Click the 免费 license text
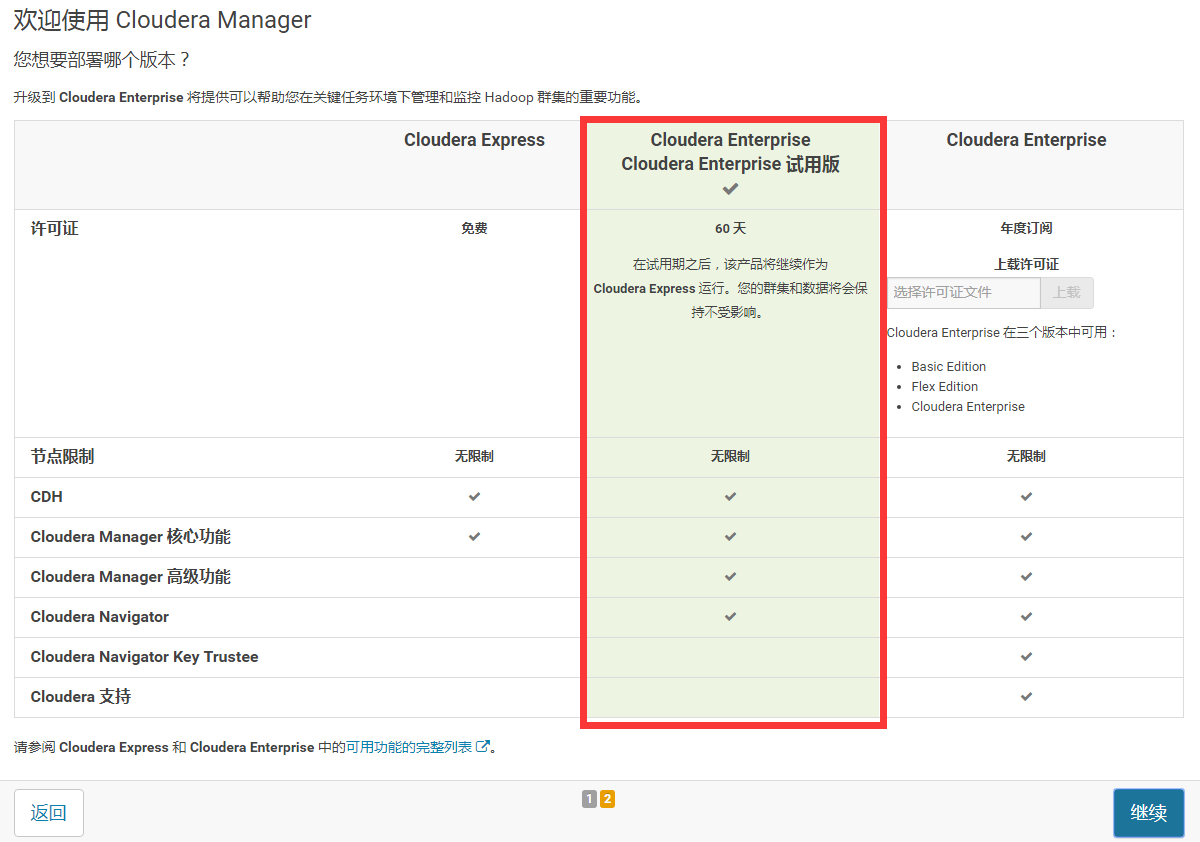This screenshot has height=842, width=1200. pyautogui.click(x=474, y=229)
